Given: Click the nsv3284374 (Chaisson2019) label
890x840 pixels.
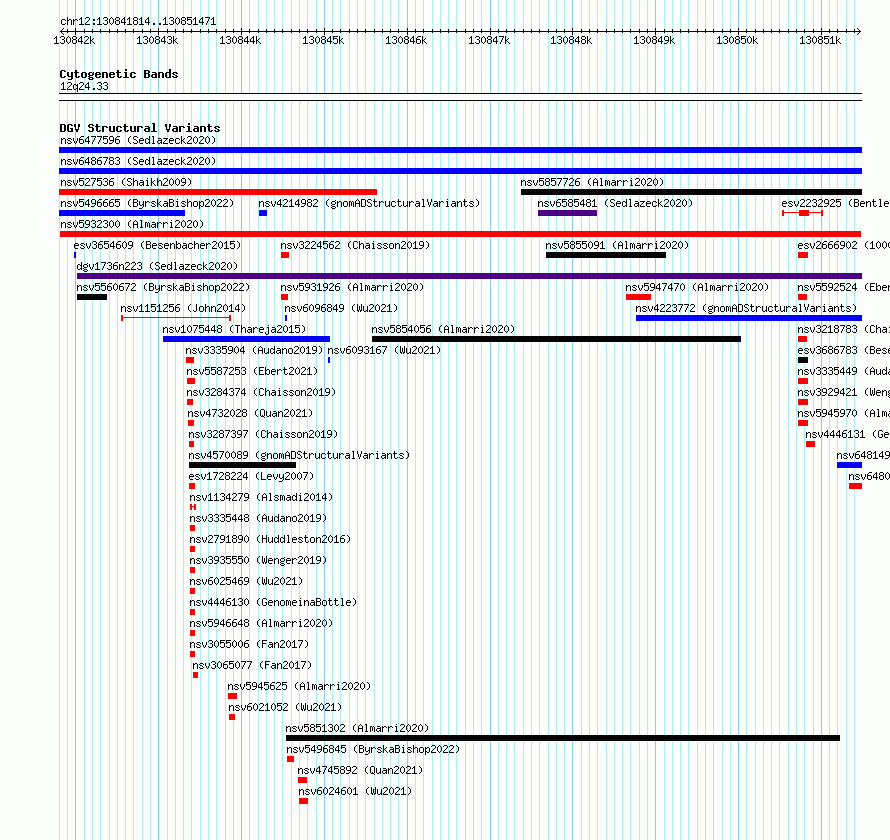Looking at the screenshot, I should pyautogui.click(x=261, y=392).
